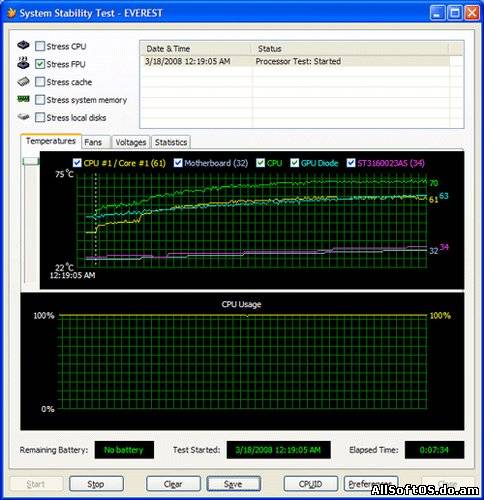Click the EVEREST flame icon in title bar
Viewport: 484px width, 500px height.
click(12, 13)
